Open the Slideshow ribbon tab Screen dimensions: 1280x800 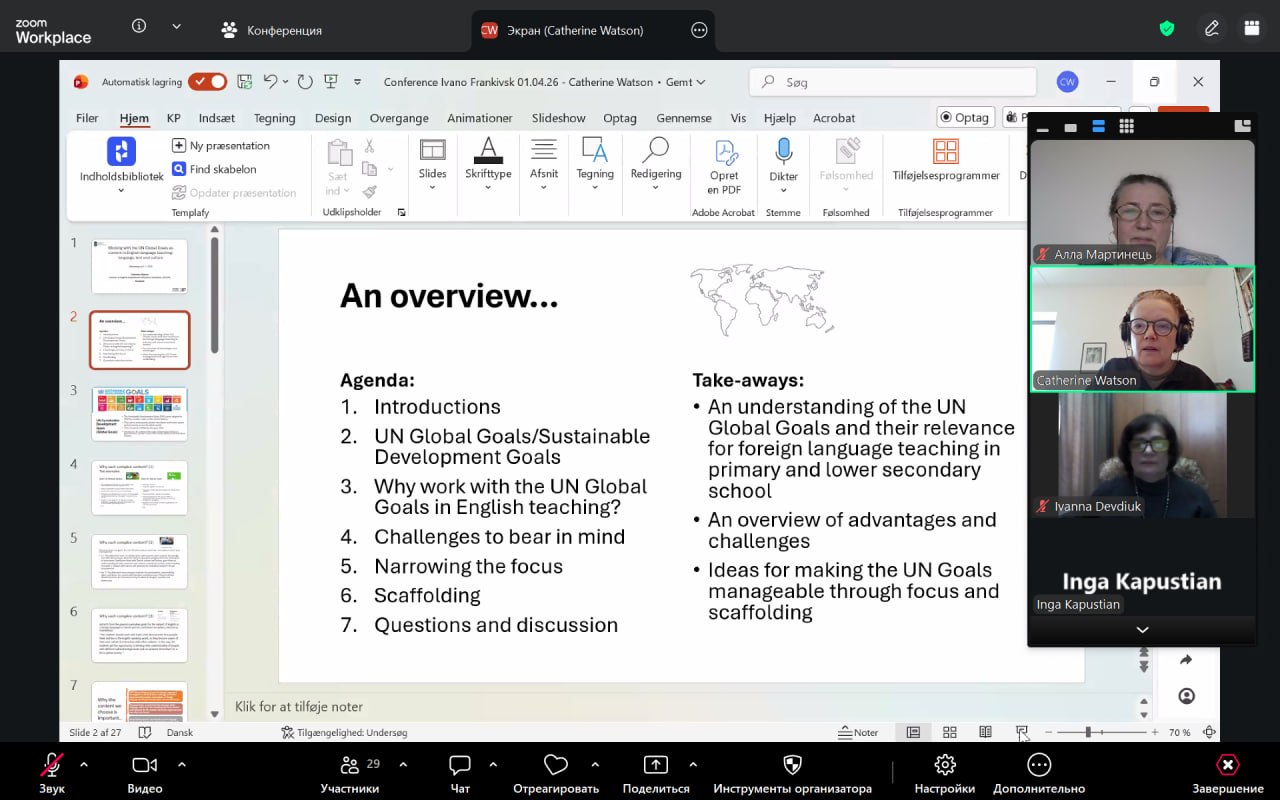(558, 118)
